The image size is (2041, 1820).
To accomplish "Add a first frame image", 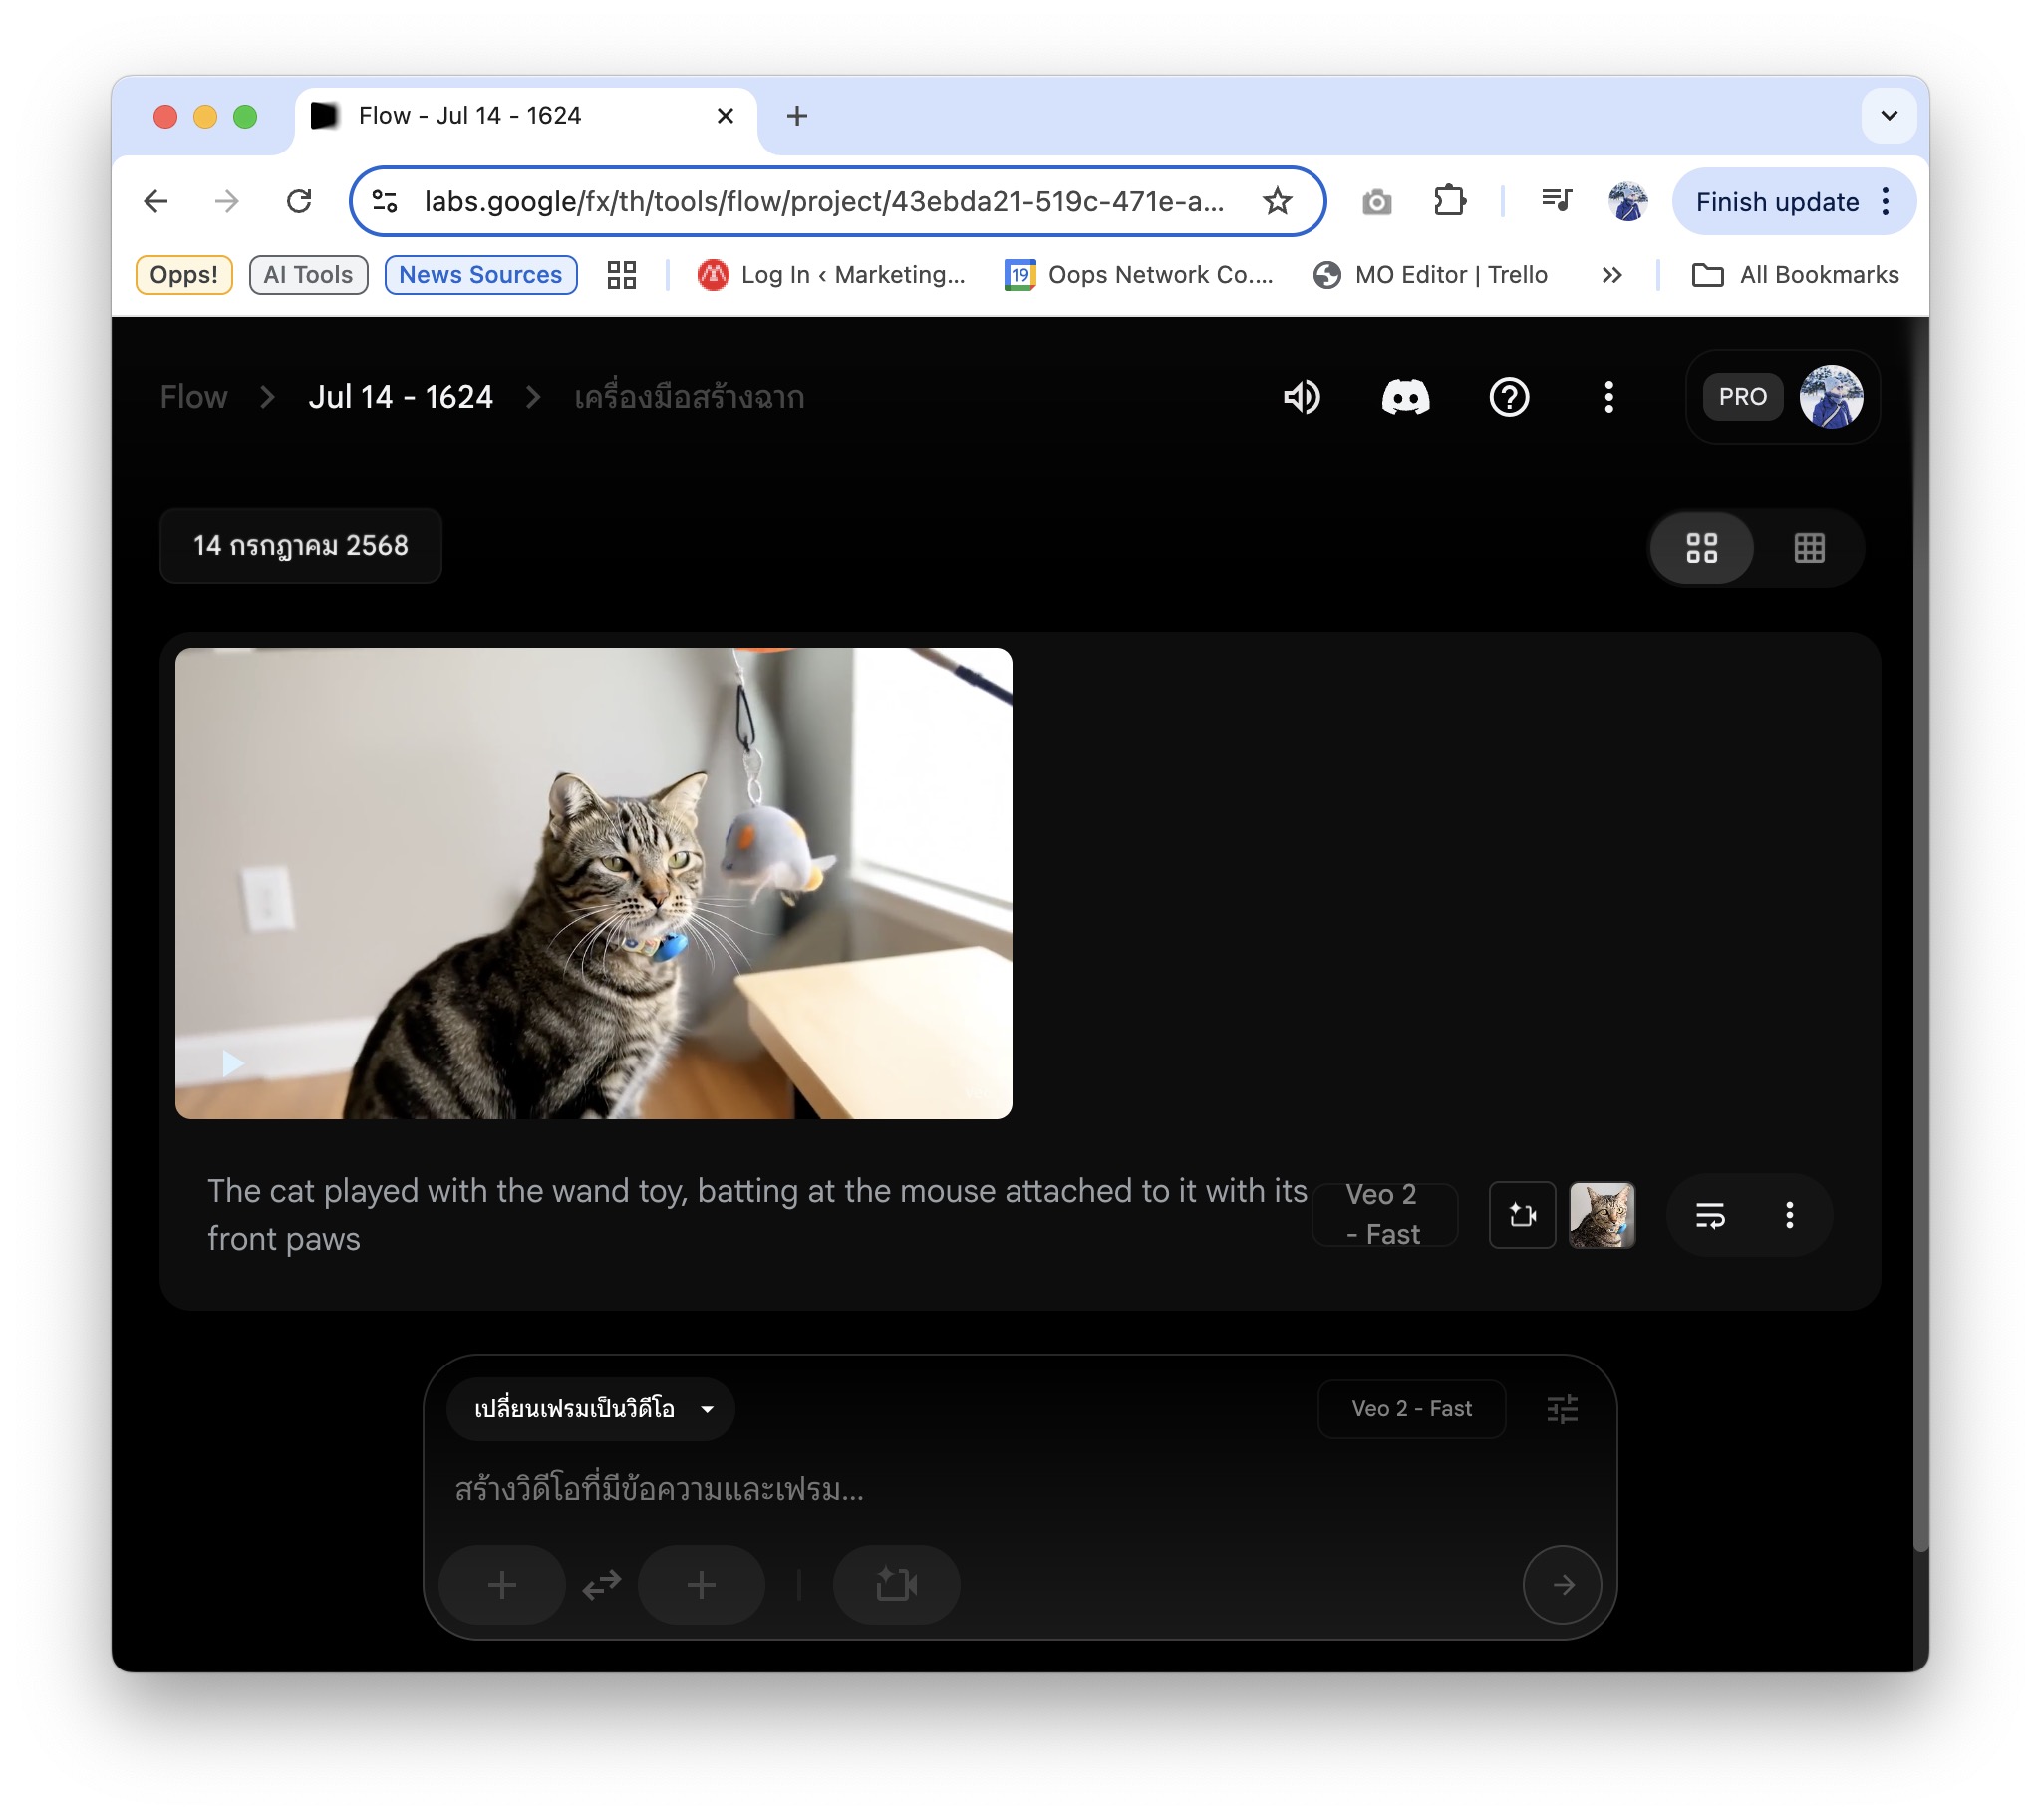I will tap(502, 1584).
